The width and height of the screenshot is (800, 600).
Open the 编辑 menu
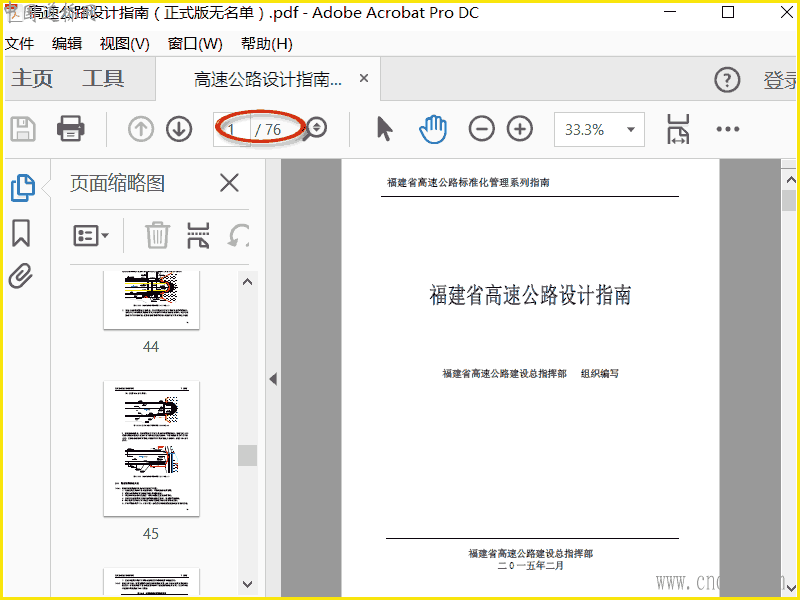67,44
